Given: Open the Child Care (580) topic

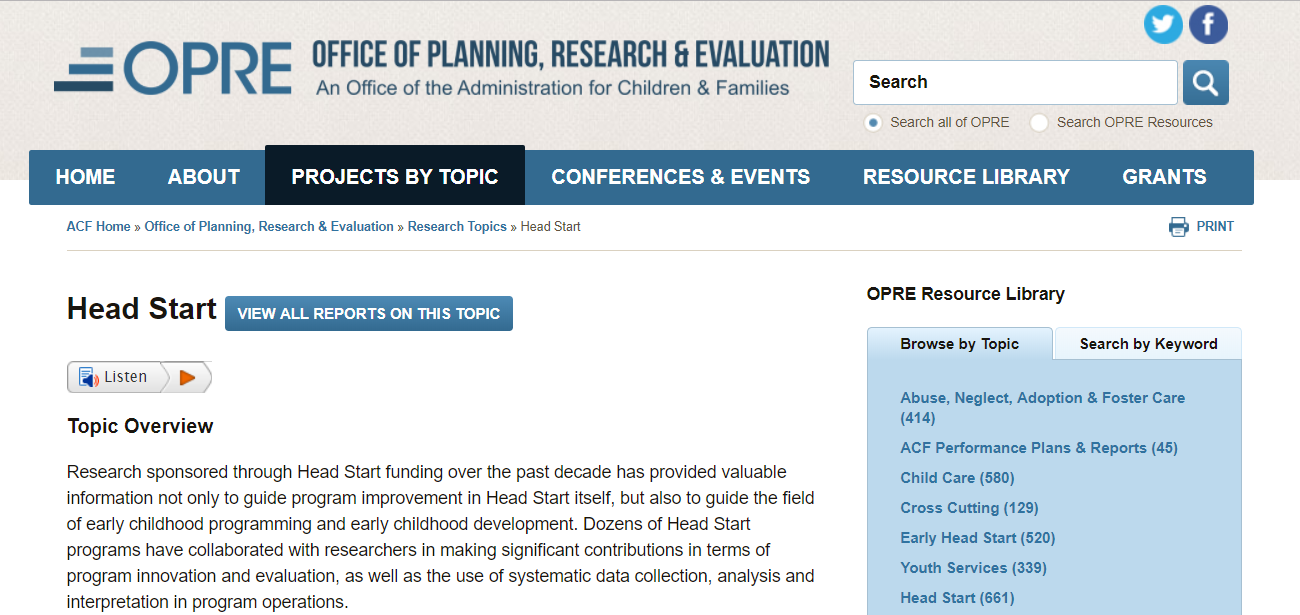Looking at the screenshot, I should (x=957, y=478).
